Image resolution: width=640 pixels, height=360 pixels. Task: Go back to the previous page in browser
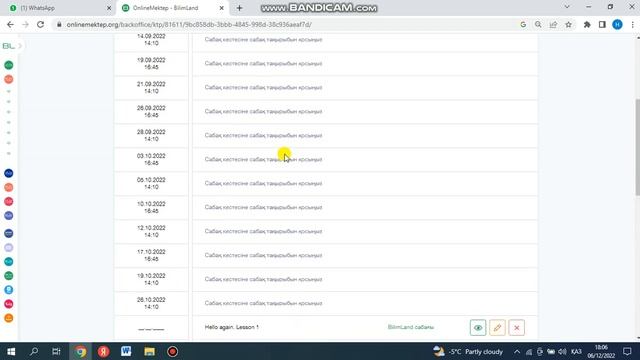tap(10, 24)
